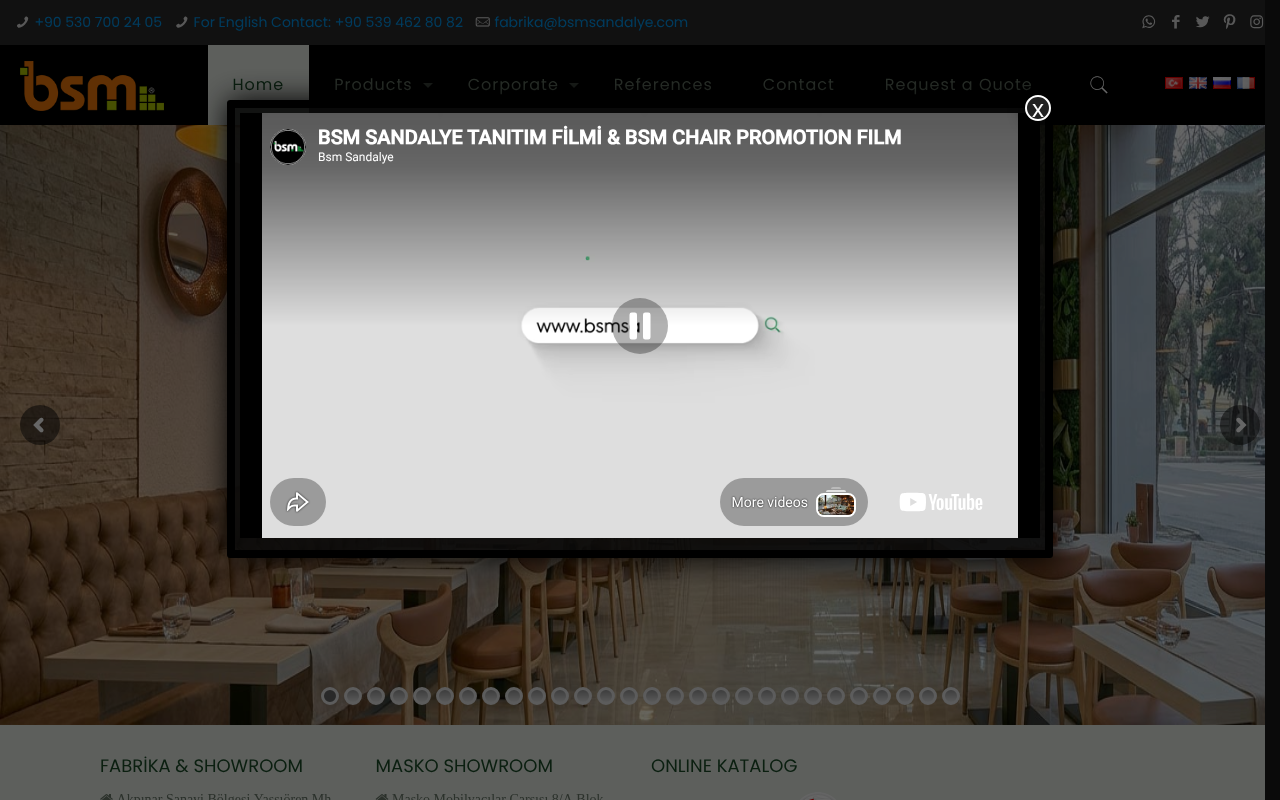Open the YouTube logo link on the video

pos(941,502)
